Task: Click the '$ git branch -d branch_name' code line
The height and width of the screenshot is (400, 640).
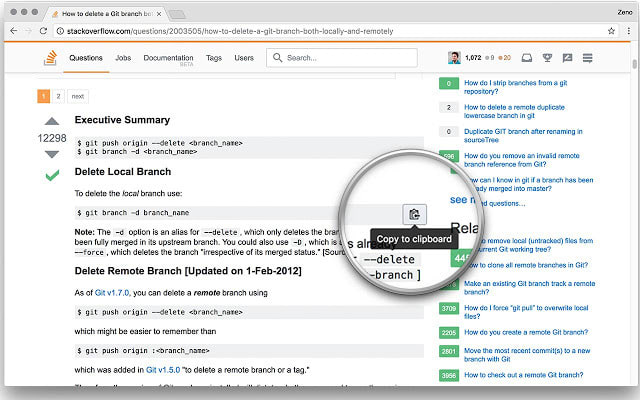Action: click(133, 213)
